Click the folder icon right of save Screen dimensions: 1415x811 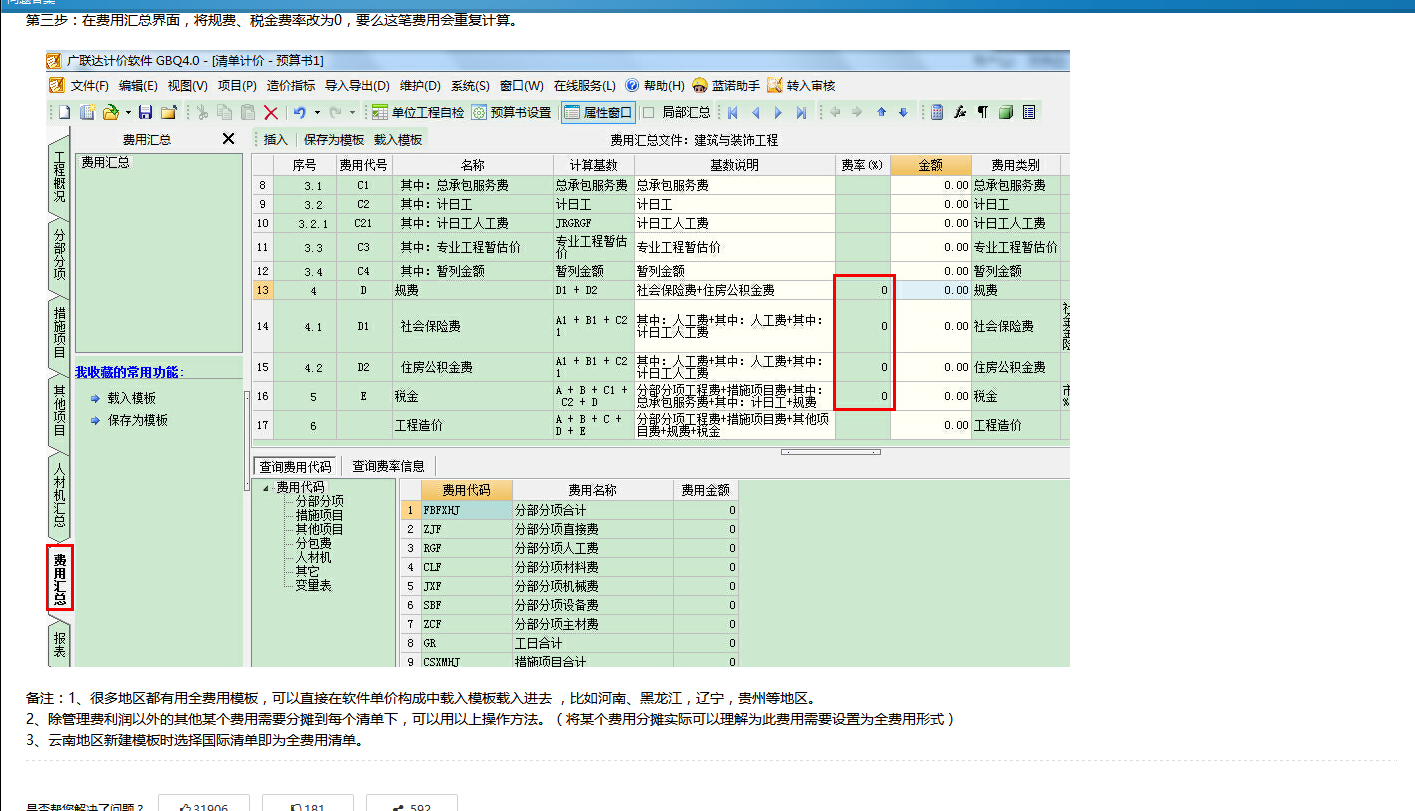pos(169,112)
